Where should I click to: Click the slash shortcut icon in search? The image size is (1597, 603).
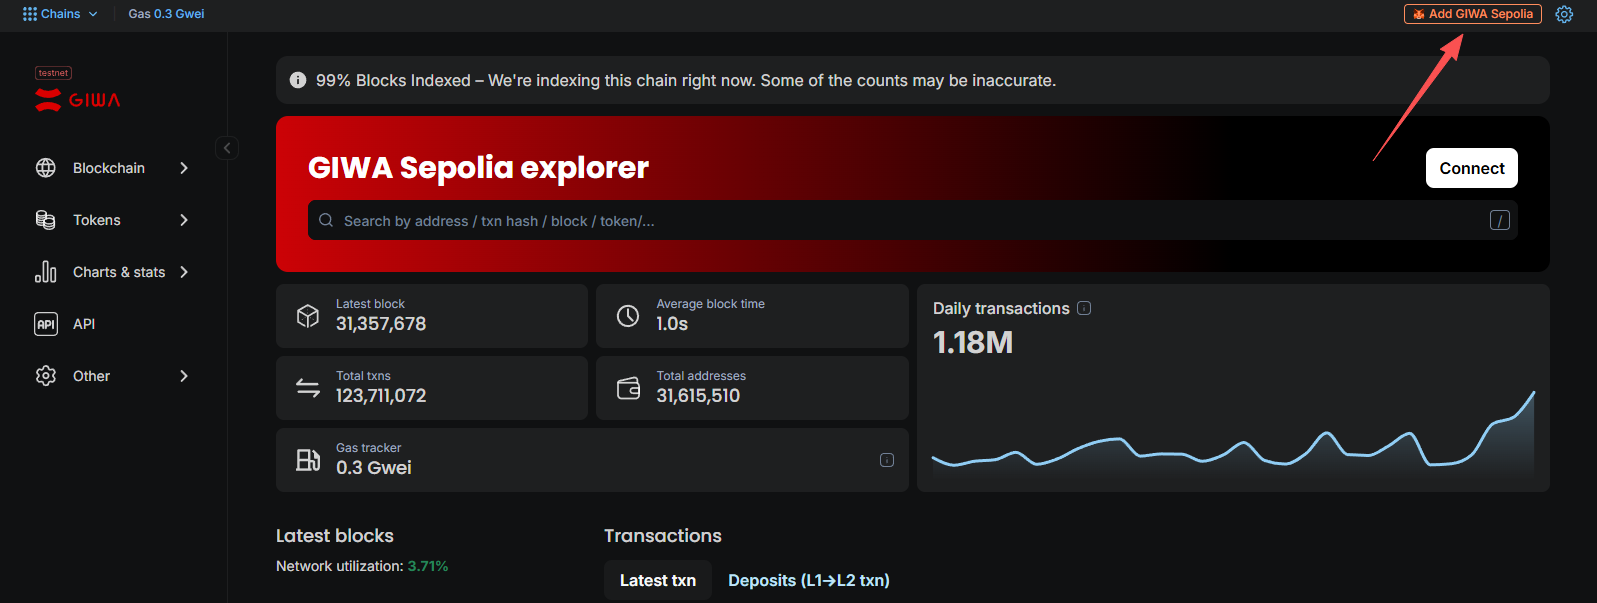point(1499,220)
